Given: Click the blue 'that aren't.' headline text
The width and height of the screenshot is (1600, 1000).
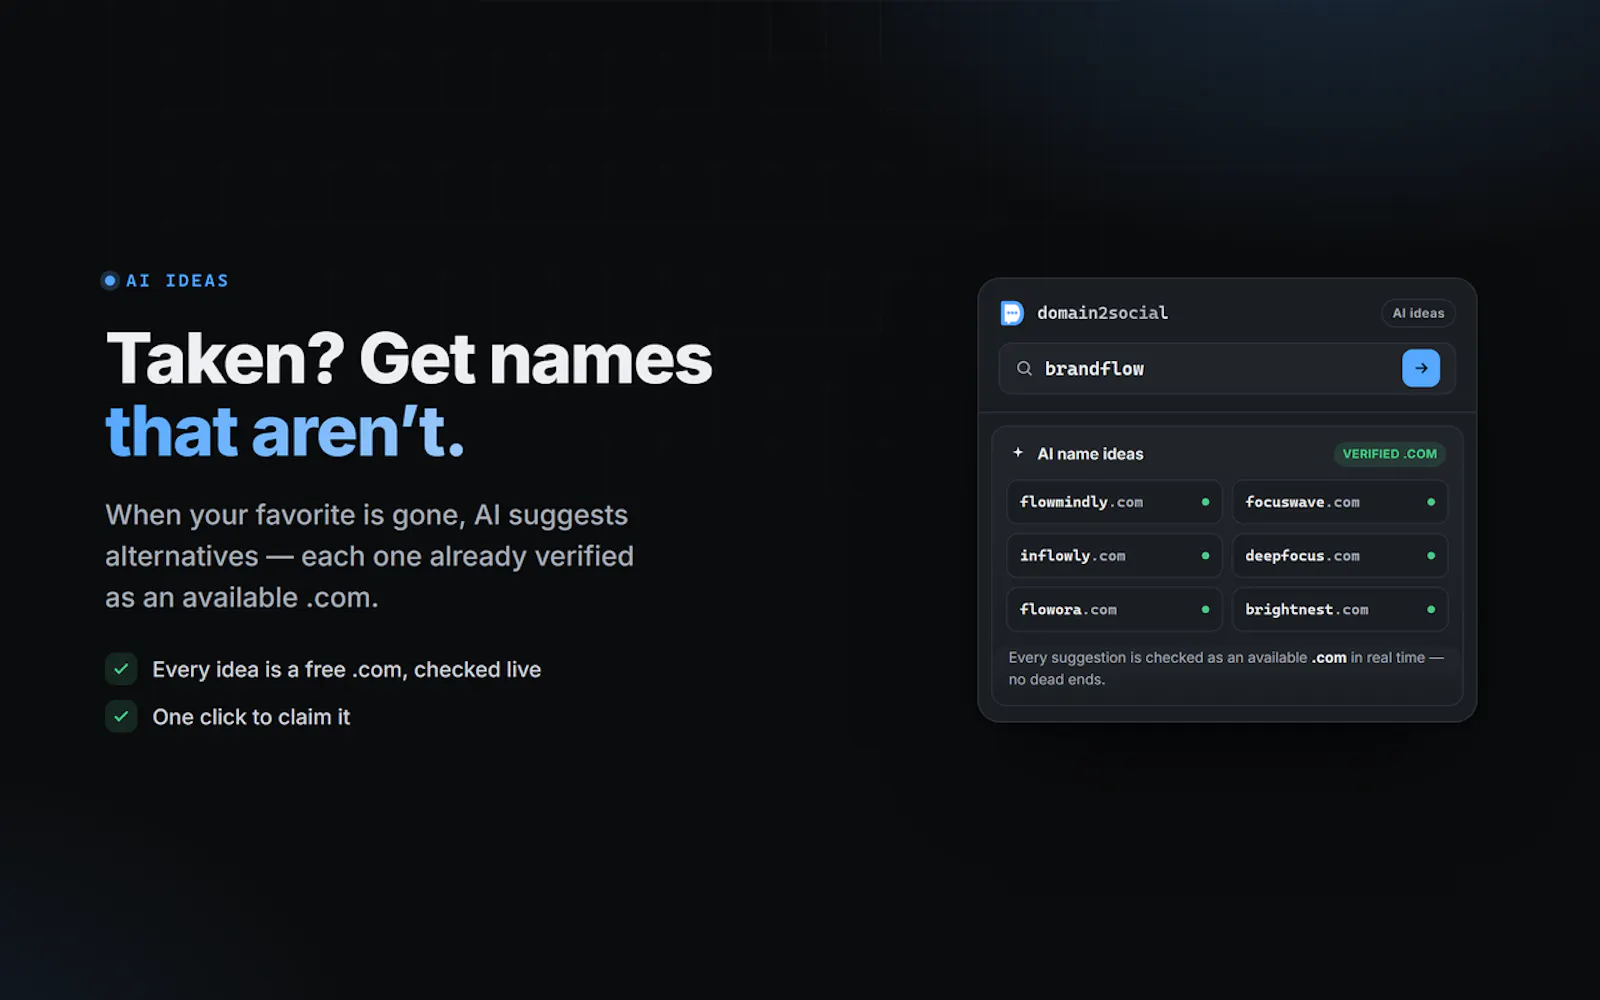Looking at the screenshot, I should pos(285,432).
